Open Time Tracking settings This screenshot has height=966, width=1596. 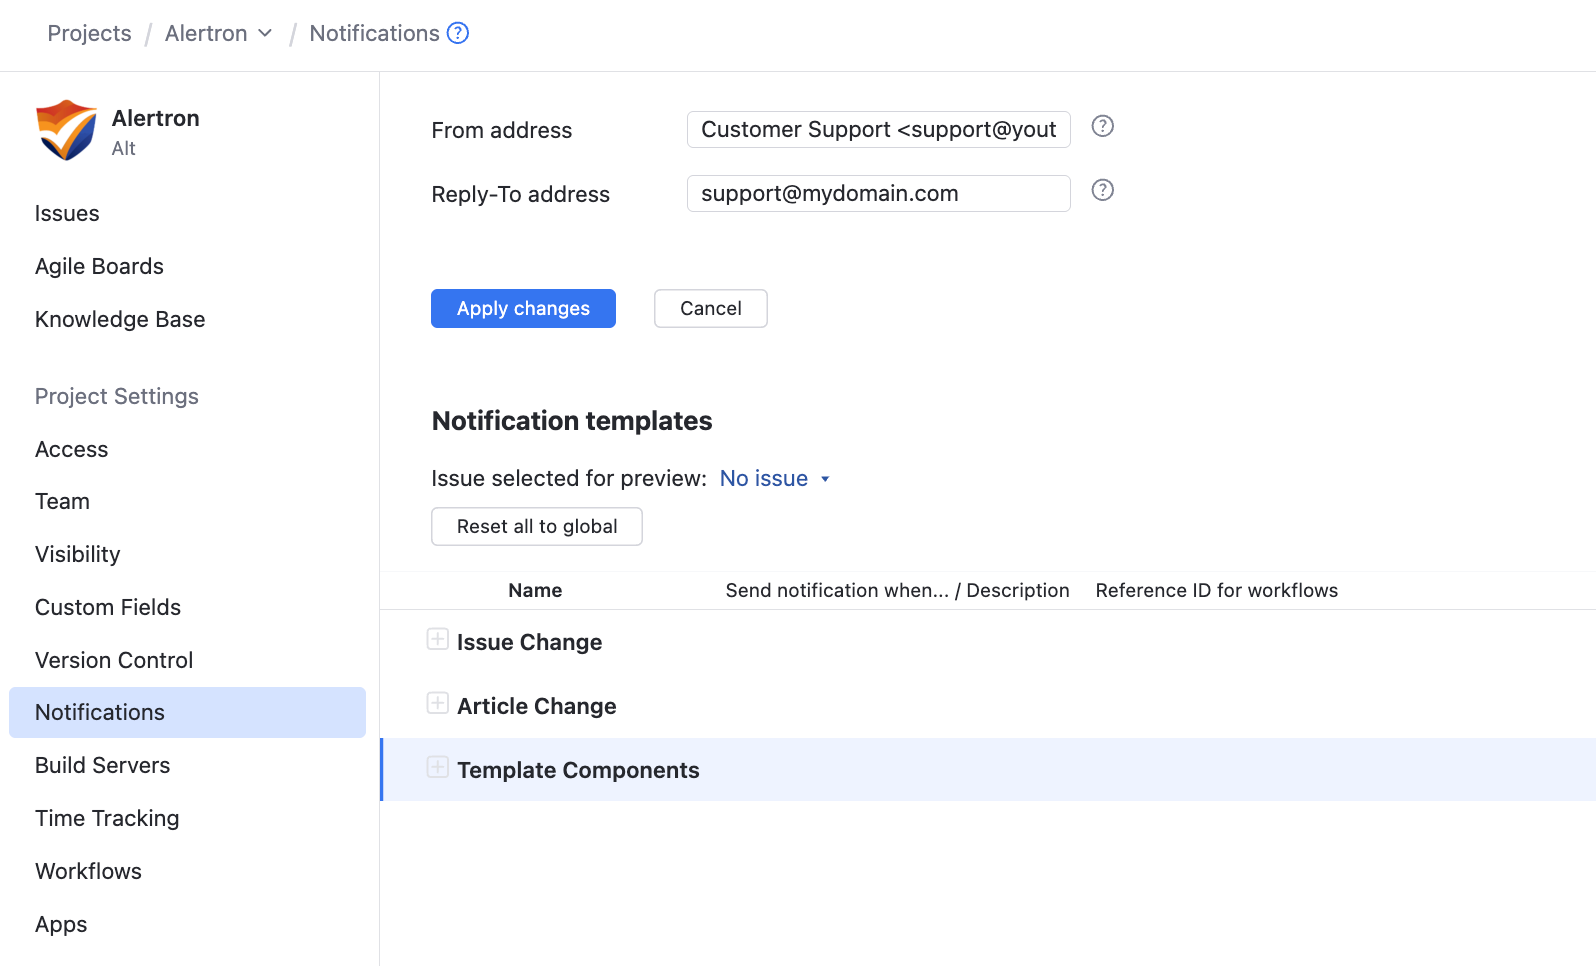click(x=107, y=818)
